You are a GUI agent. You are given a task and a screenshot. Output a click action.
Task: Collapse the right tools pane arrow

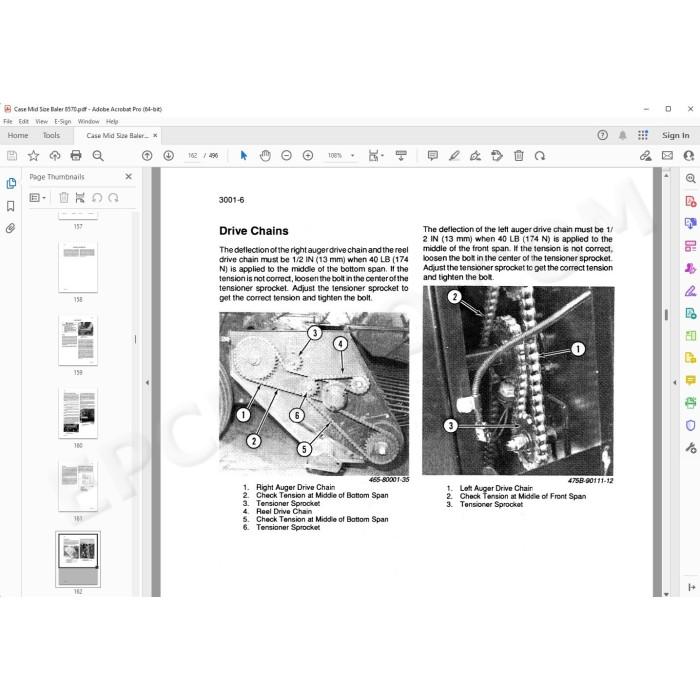pyautogui.click(x=675, y=382)
